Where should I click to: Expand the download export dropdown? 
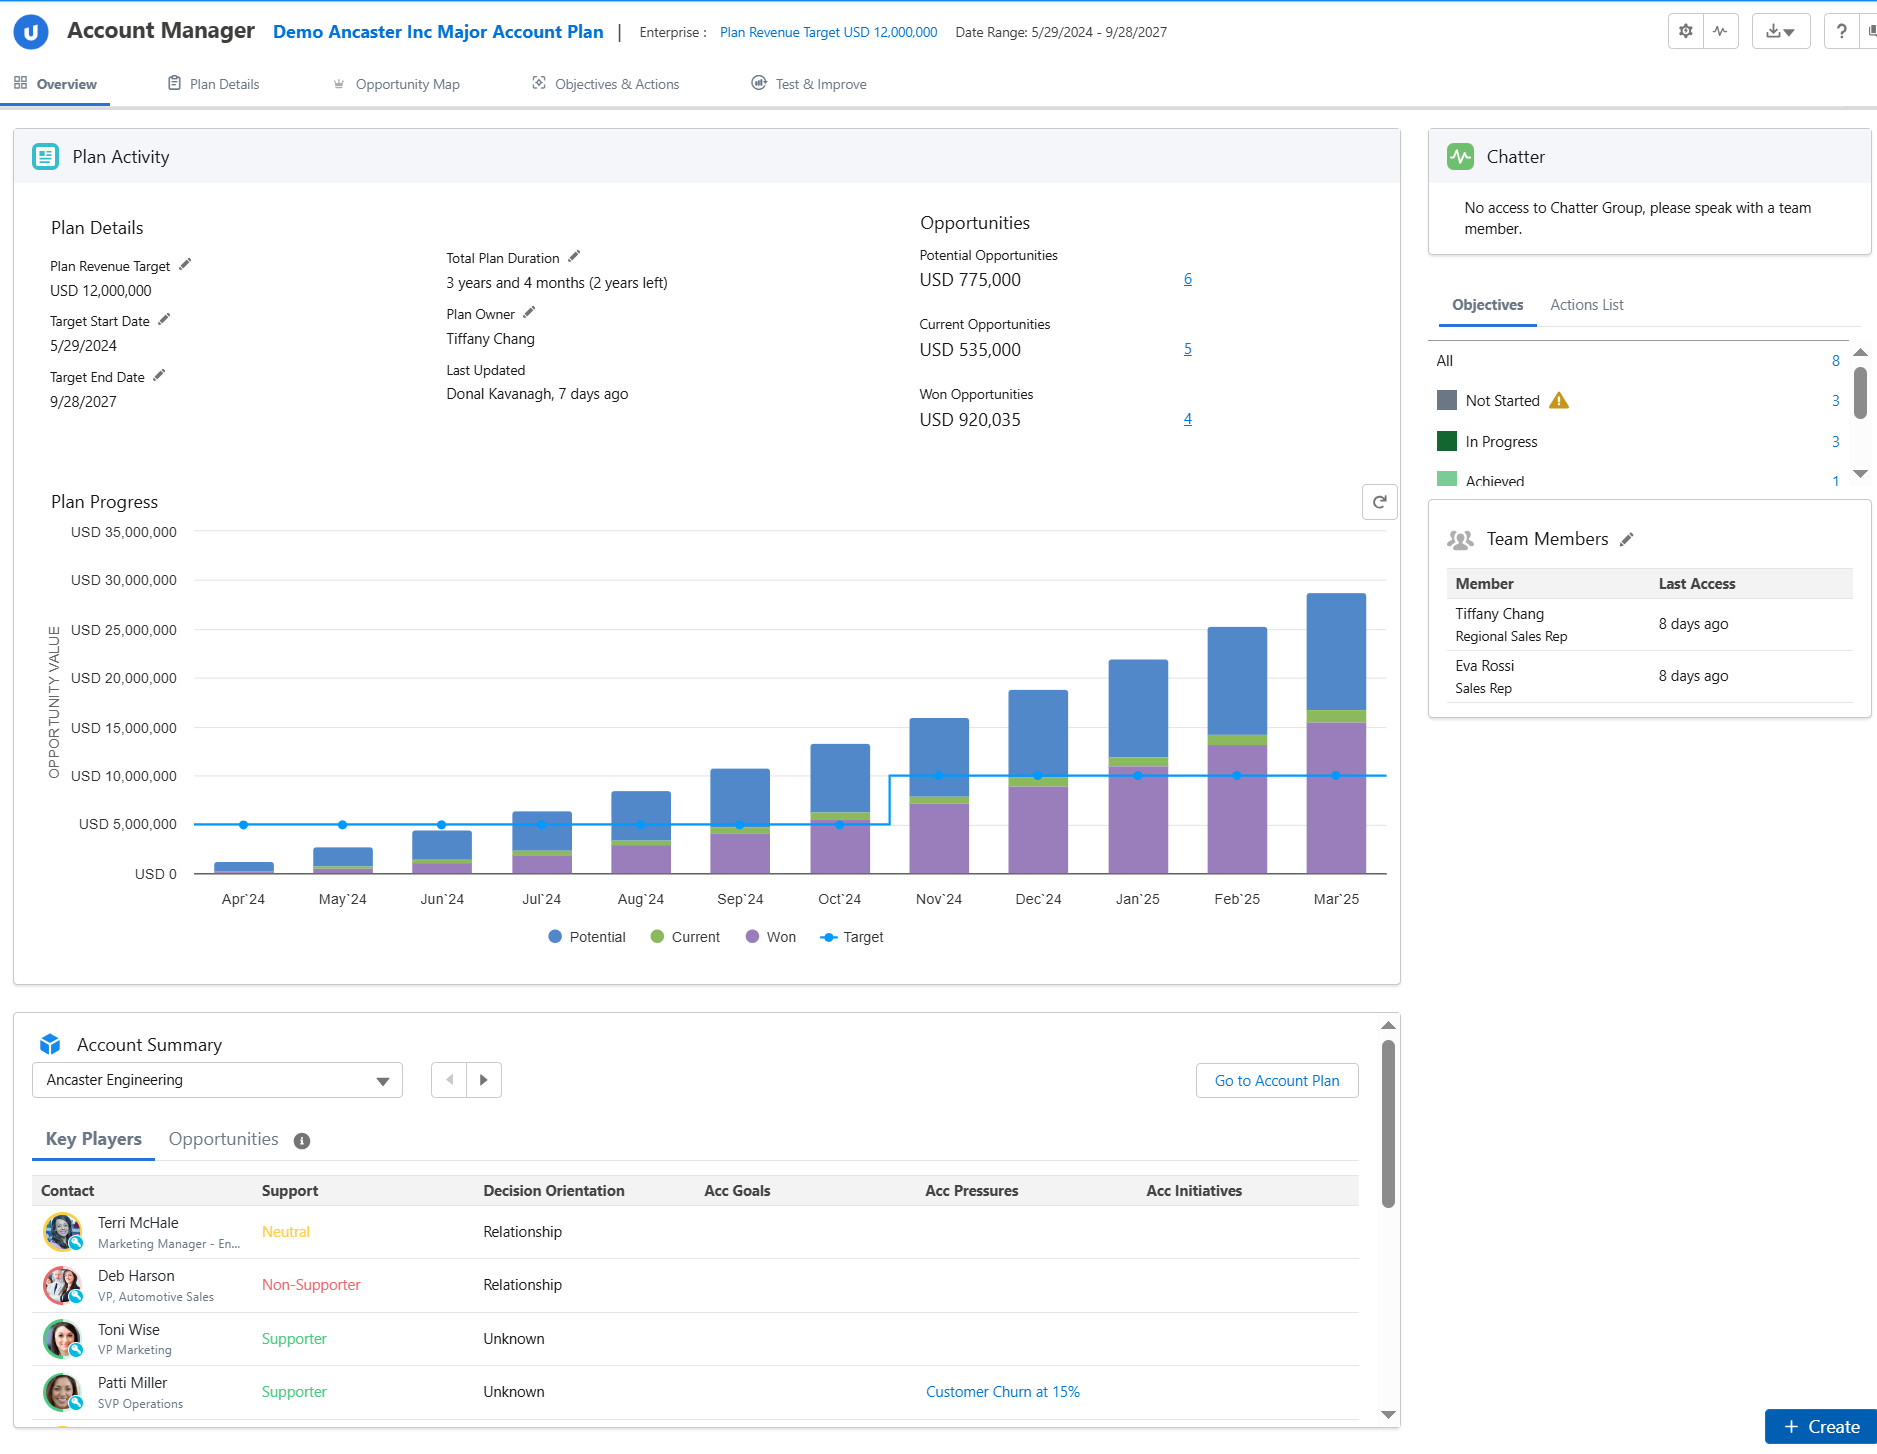click(1780, 31)
